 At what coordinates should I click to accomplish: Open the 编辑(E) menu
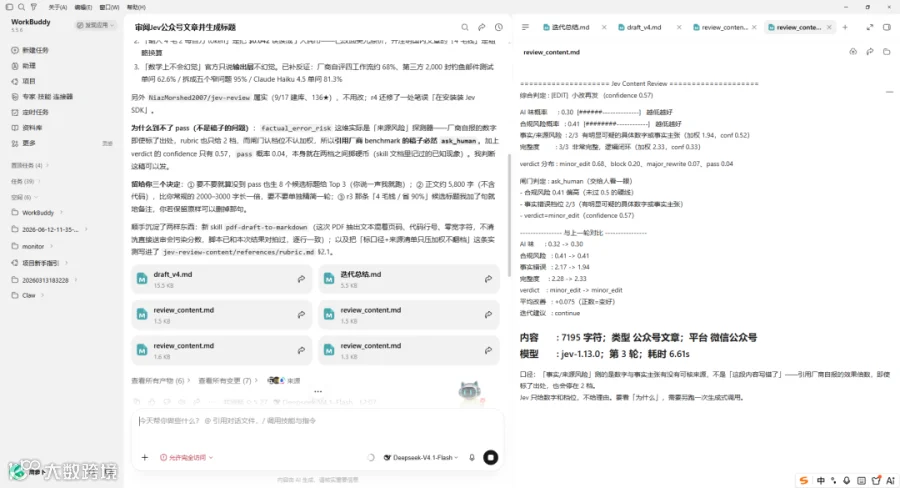pos(83,7)
